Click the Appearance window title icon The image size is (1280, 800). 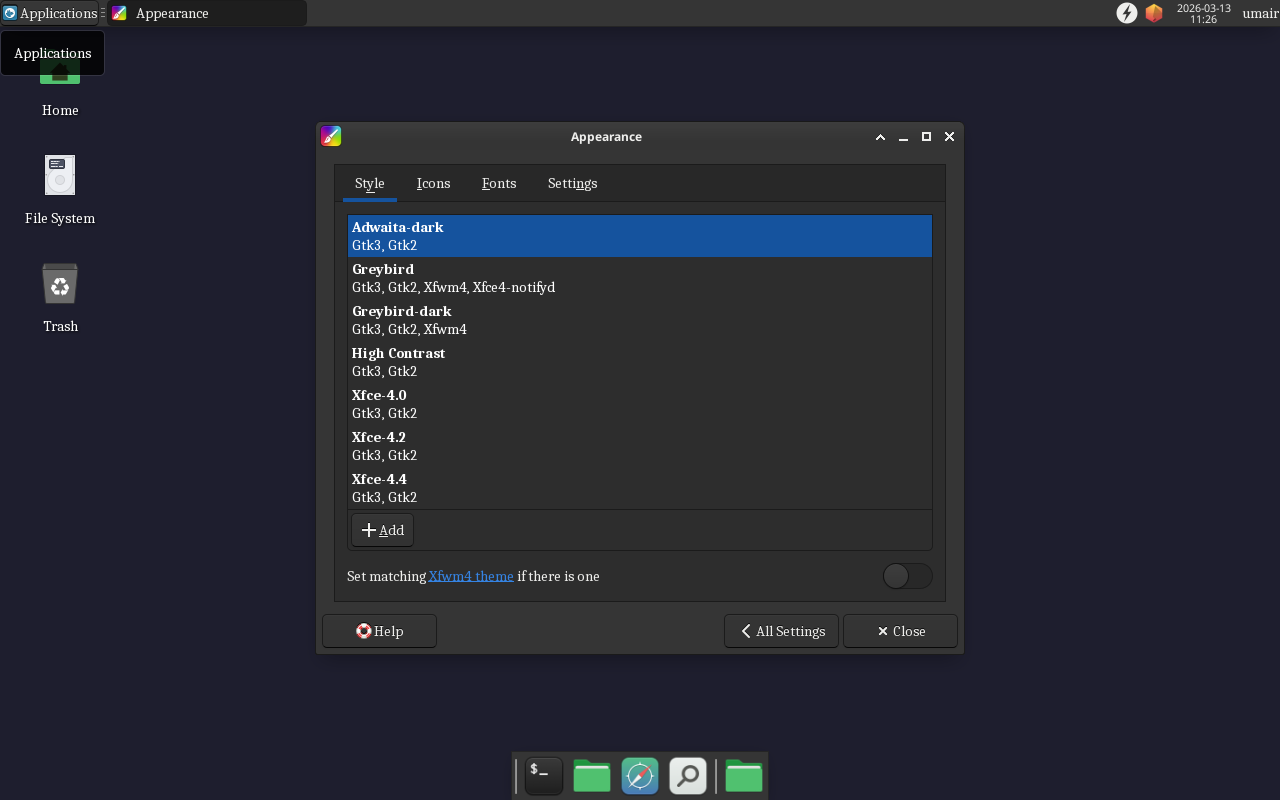pyautogui.click(x=331, y=136)
